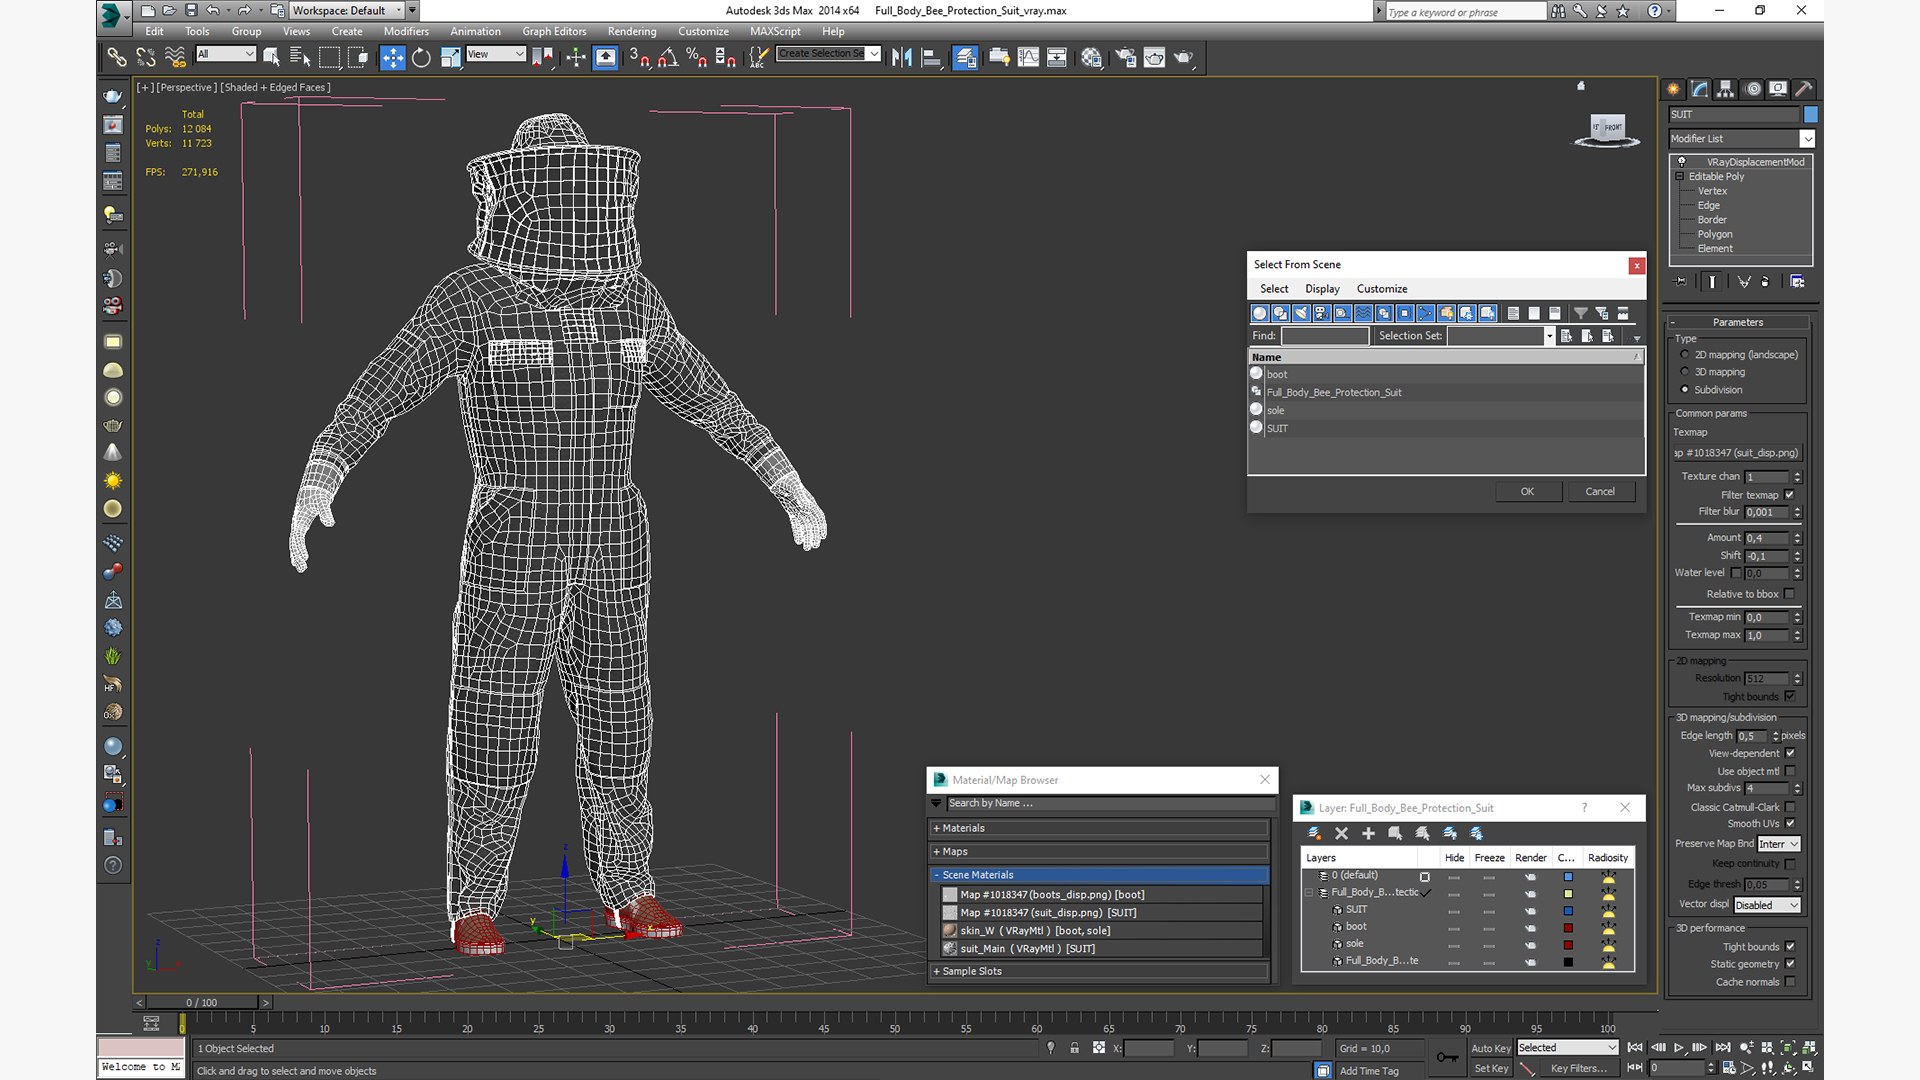Collapse Full_Body_B...tectic layer tree
Screen dimensions: 1920x1080
click(1308, 892)
